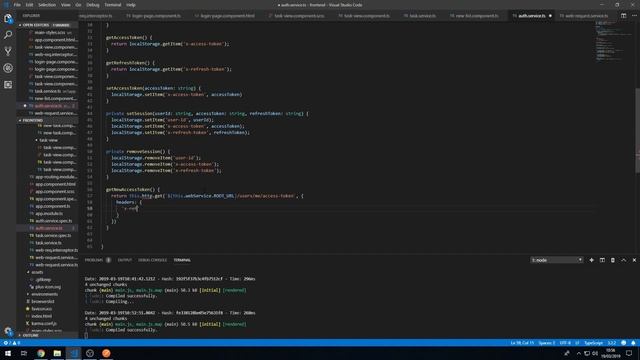Split the terminal panel
640x360 pixels.
click(602, 260)
